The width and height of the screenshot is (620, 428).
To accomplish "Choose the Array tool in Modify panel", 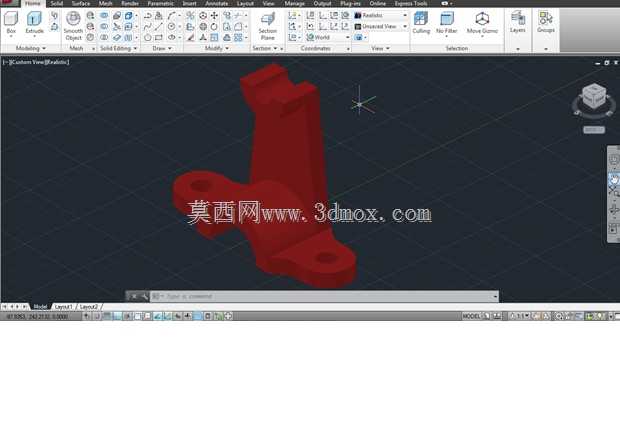I will (x=238, y=38).
